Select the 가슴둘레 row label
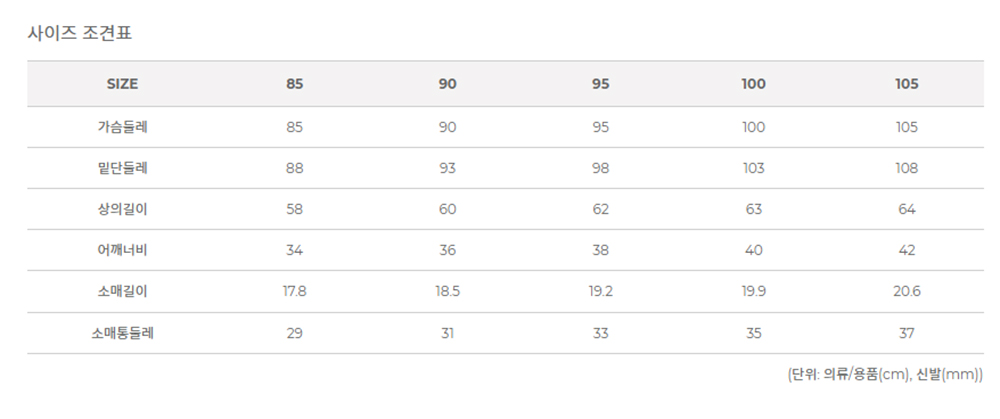This screenshot has width=1000, height=419. pyautogui.click(x=122, y=127)
